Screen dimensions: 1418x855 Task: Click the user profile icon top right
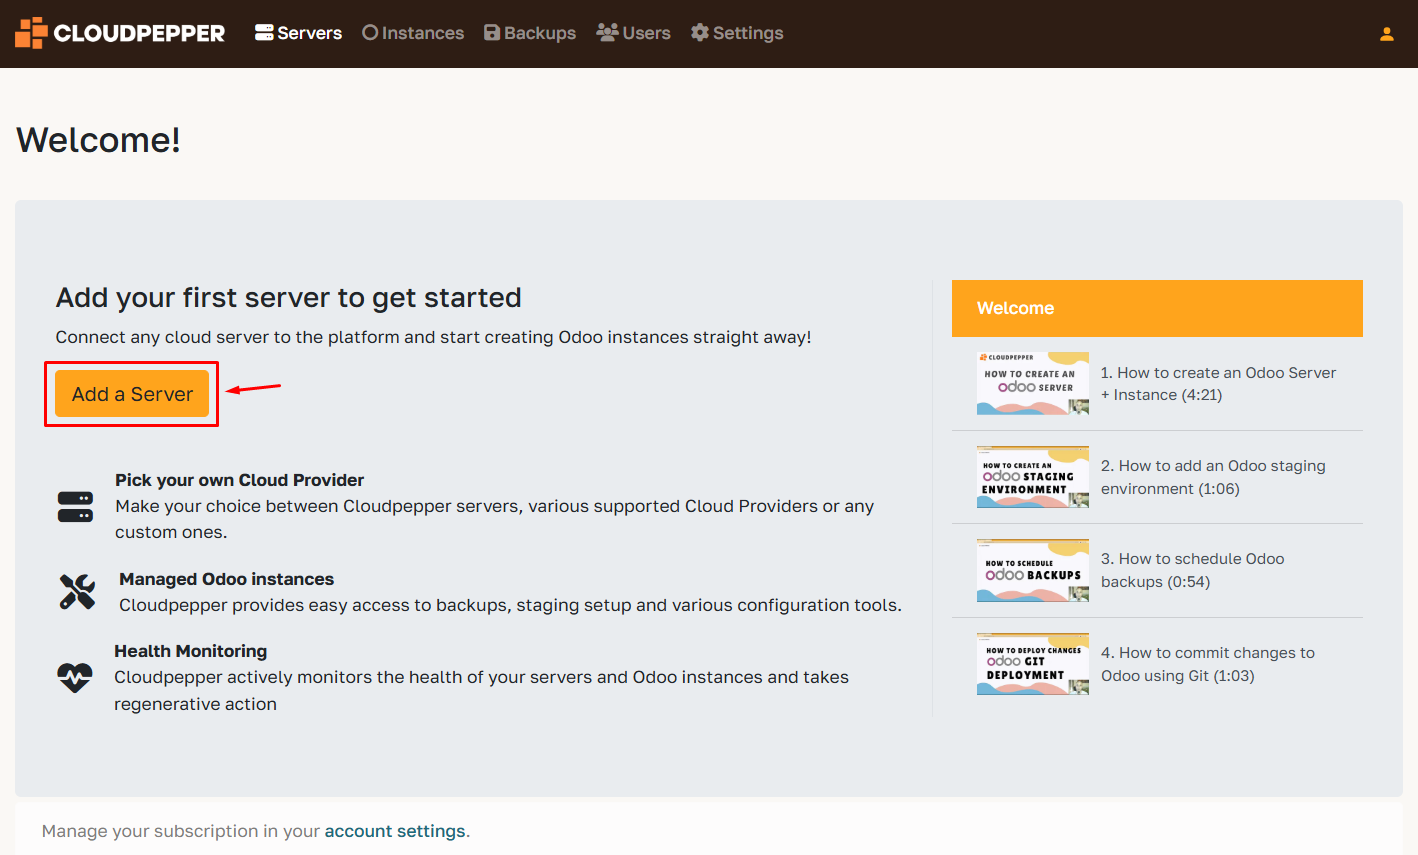(x=1386, y=33)
